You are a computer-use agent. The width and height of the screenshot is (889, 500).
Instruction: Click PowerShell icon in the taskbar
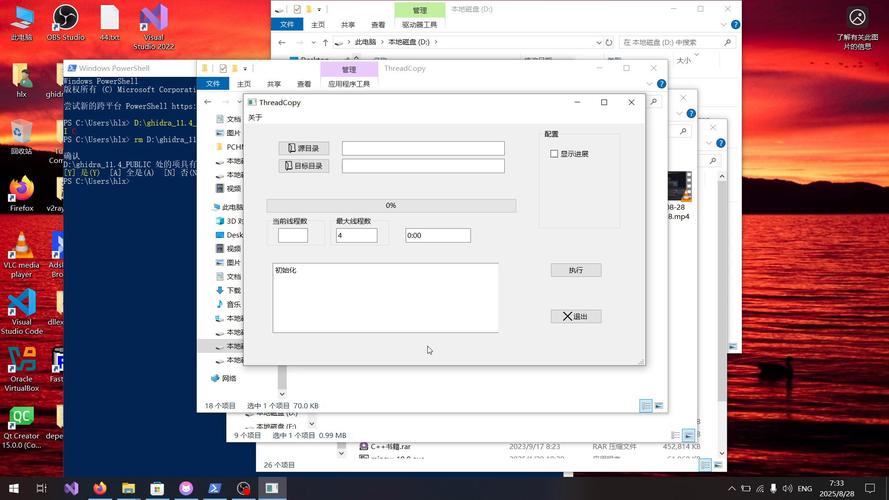pos(215,488)
